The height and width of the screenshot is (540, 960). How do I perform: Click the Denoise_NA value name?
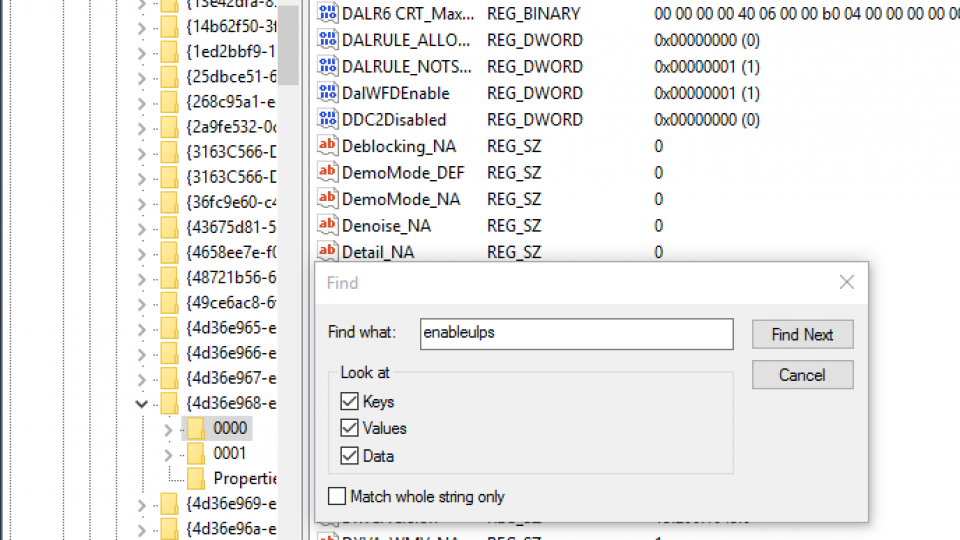click(386, 225)
